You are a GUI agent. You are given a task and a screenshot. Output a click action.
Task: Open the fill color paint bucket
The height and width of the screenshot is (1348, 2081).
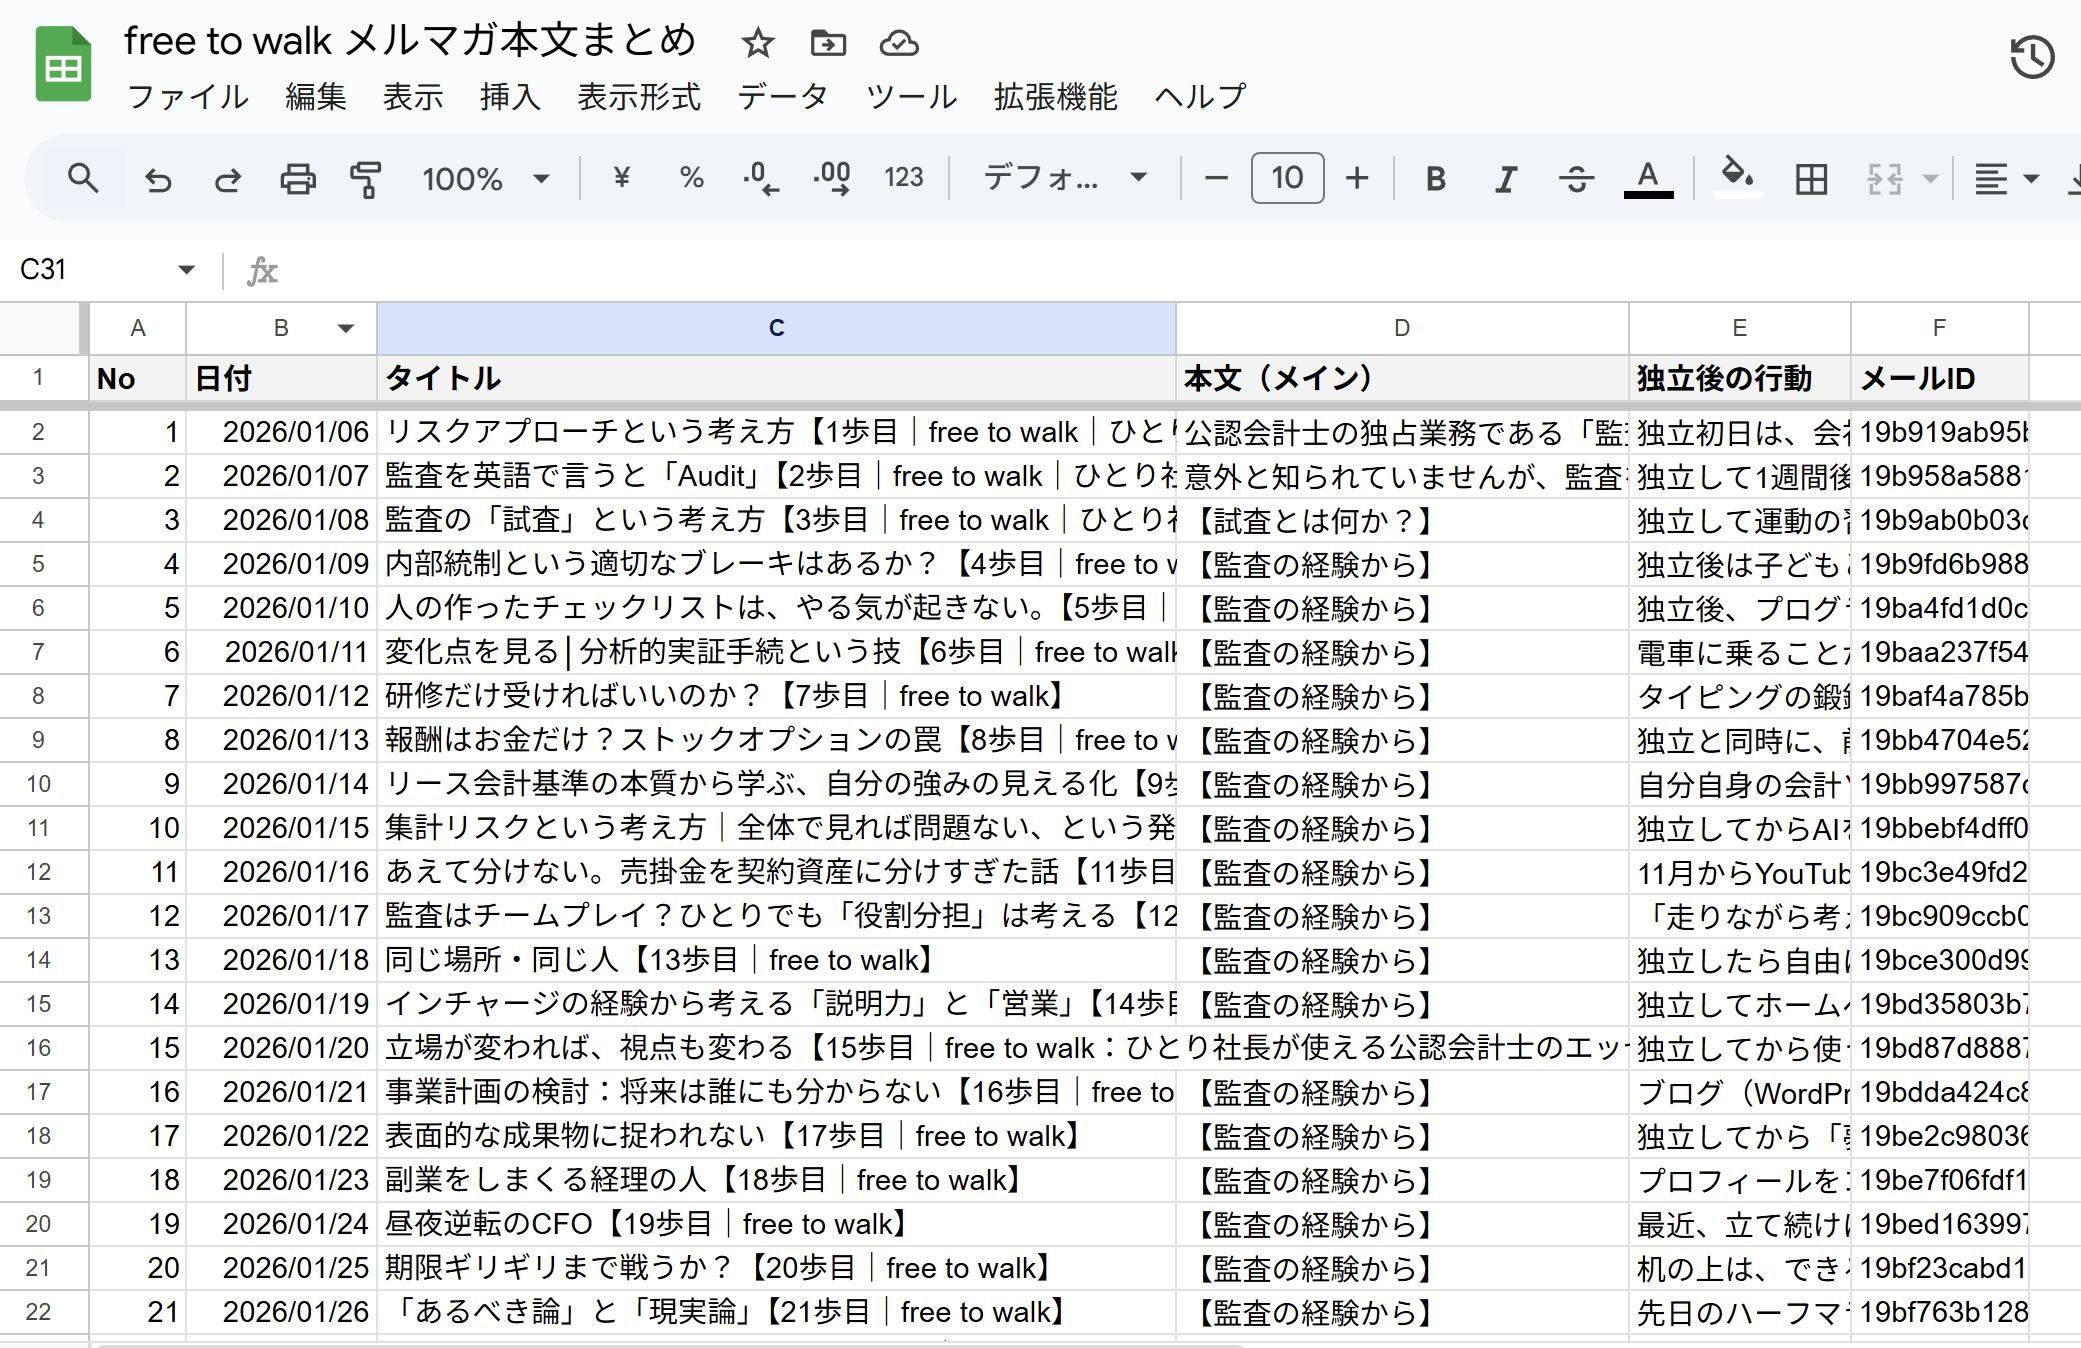tap(1737, 177)
